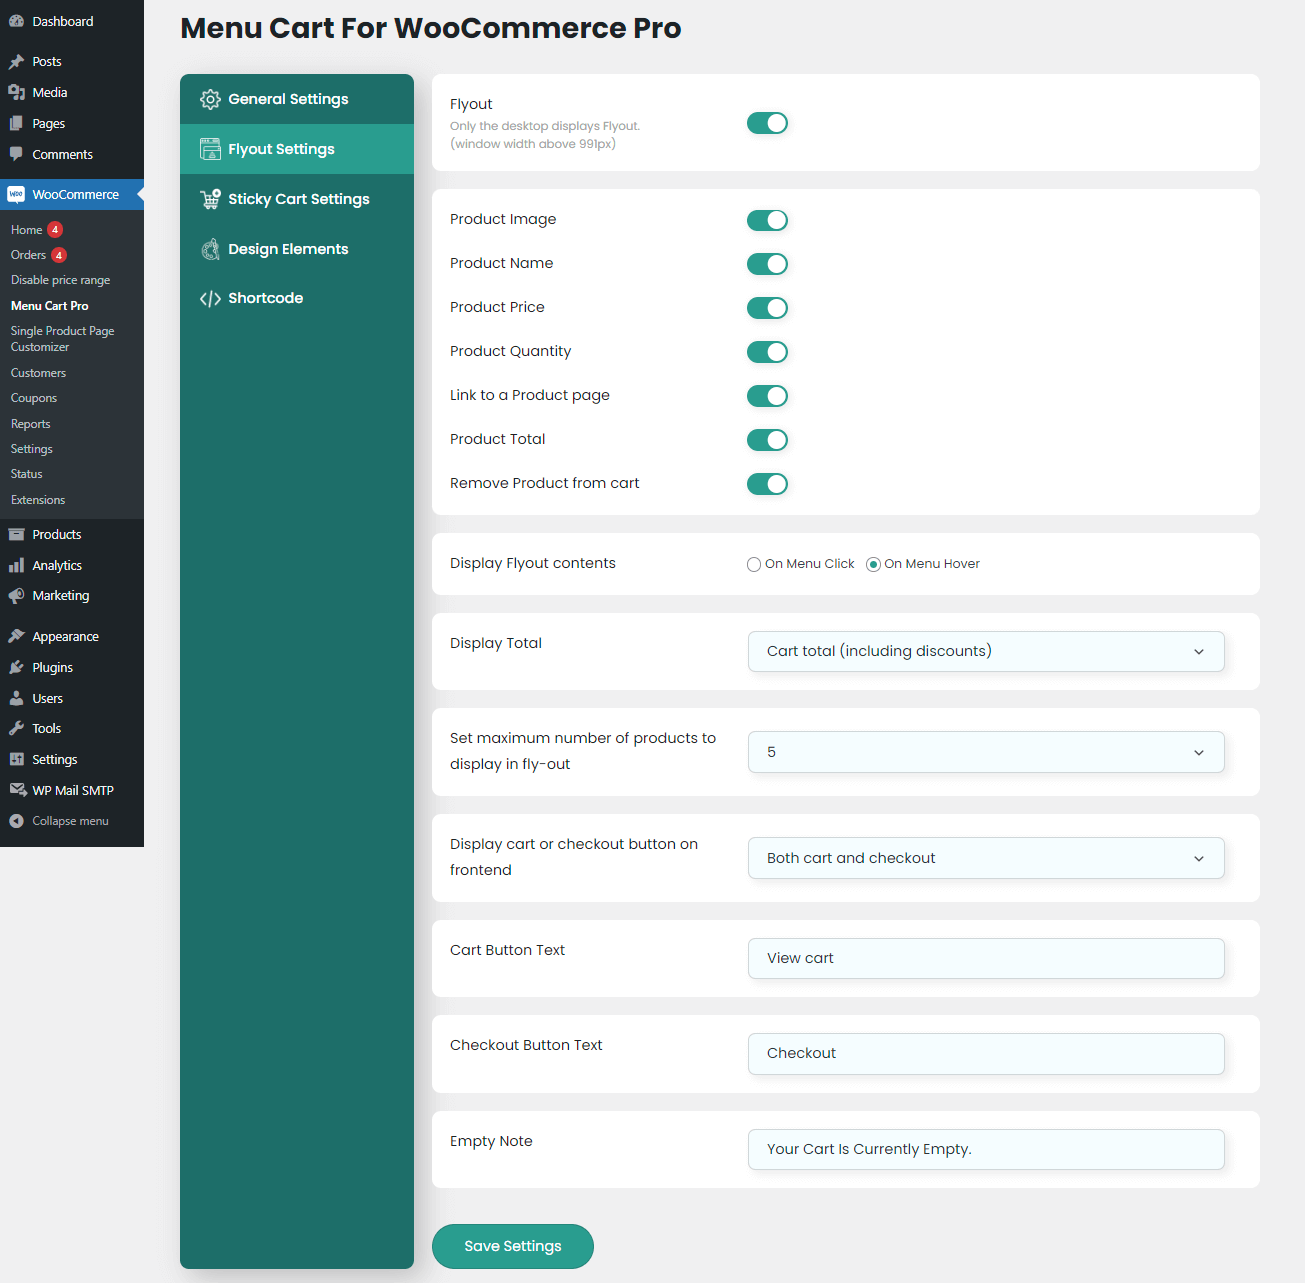1305x1283 pixels.
Task: Switch to Sticky Cart Settings tab
Action: (x=297, y=199)
